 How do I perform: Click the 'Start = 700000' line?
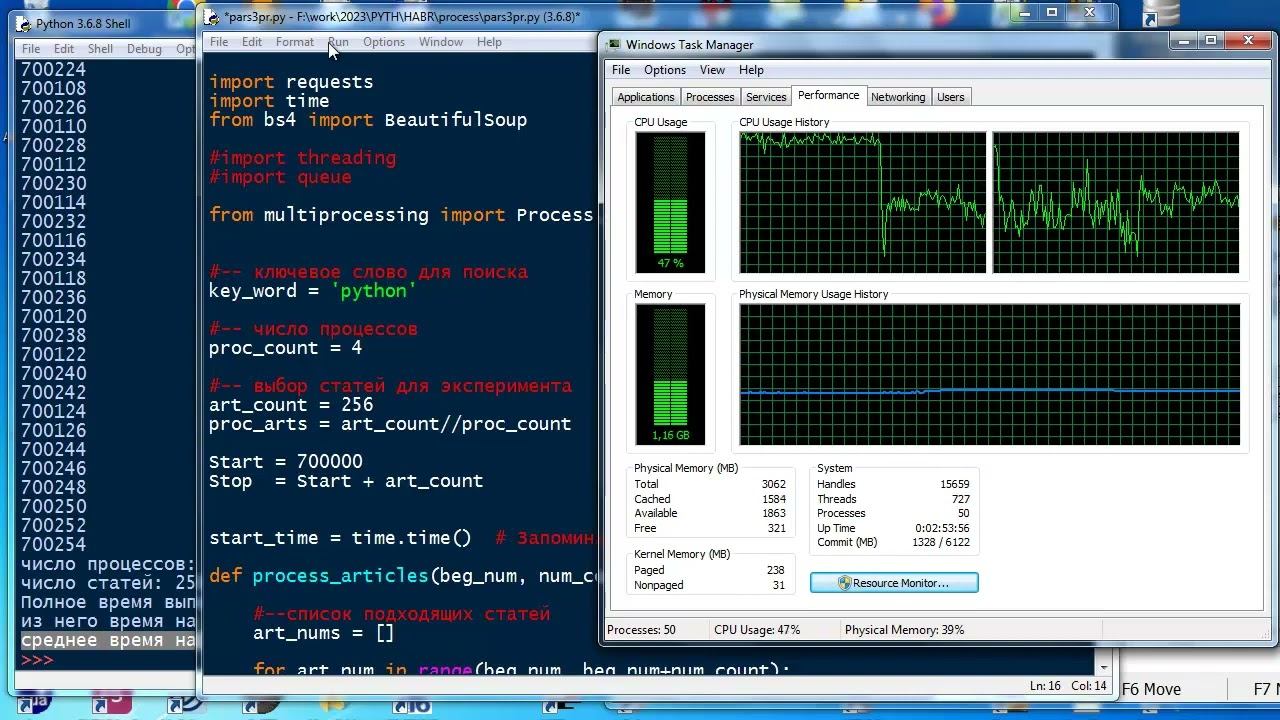pyautogui.click(x=285, y=462)
